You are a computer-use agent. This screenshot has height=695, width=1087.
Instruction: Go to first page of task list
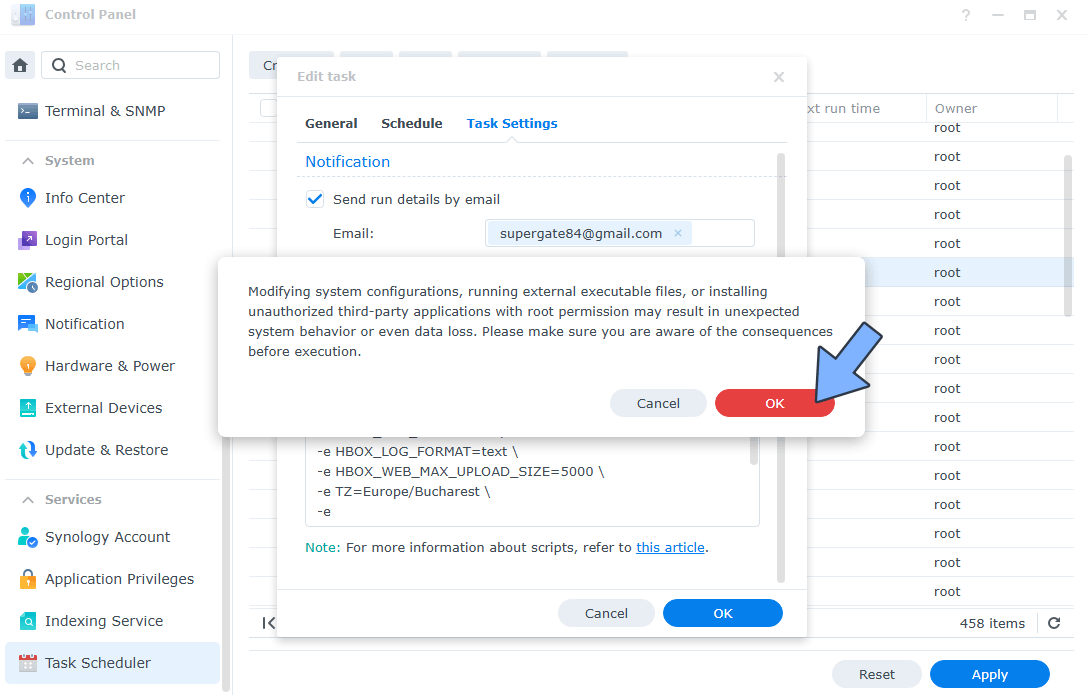tap(268, 623)
